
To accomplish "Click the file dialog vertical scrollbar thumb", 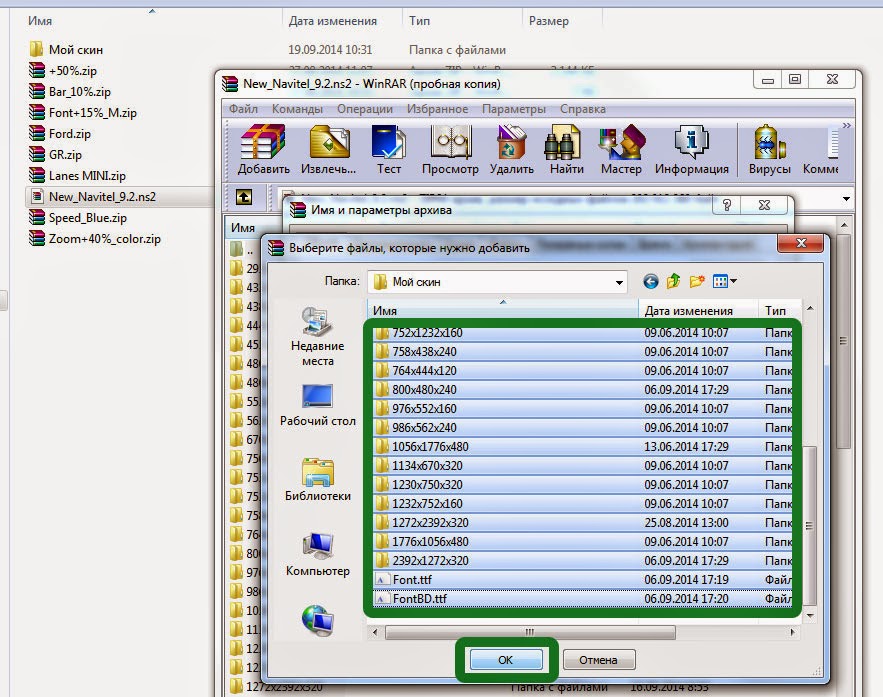I will pyautogui.click(x=809, y=525).
